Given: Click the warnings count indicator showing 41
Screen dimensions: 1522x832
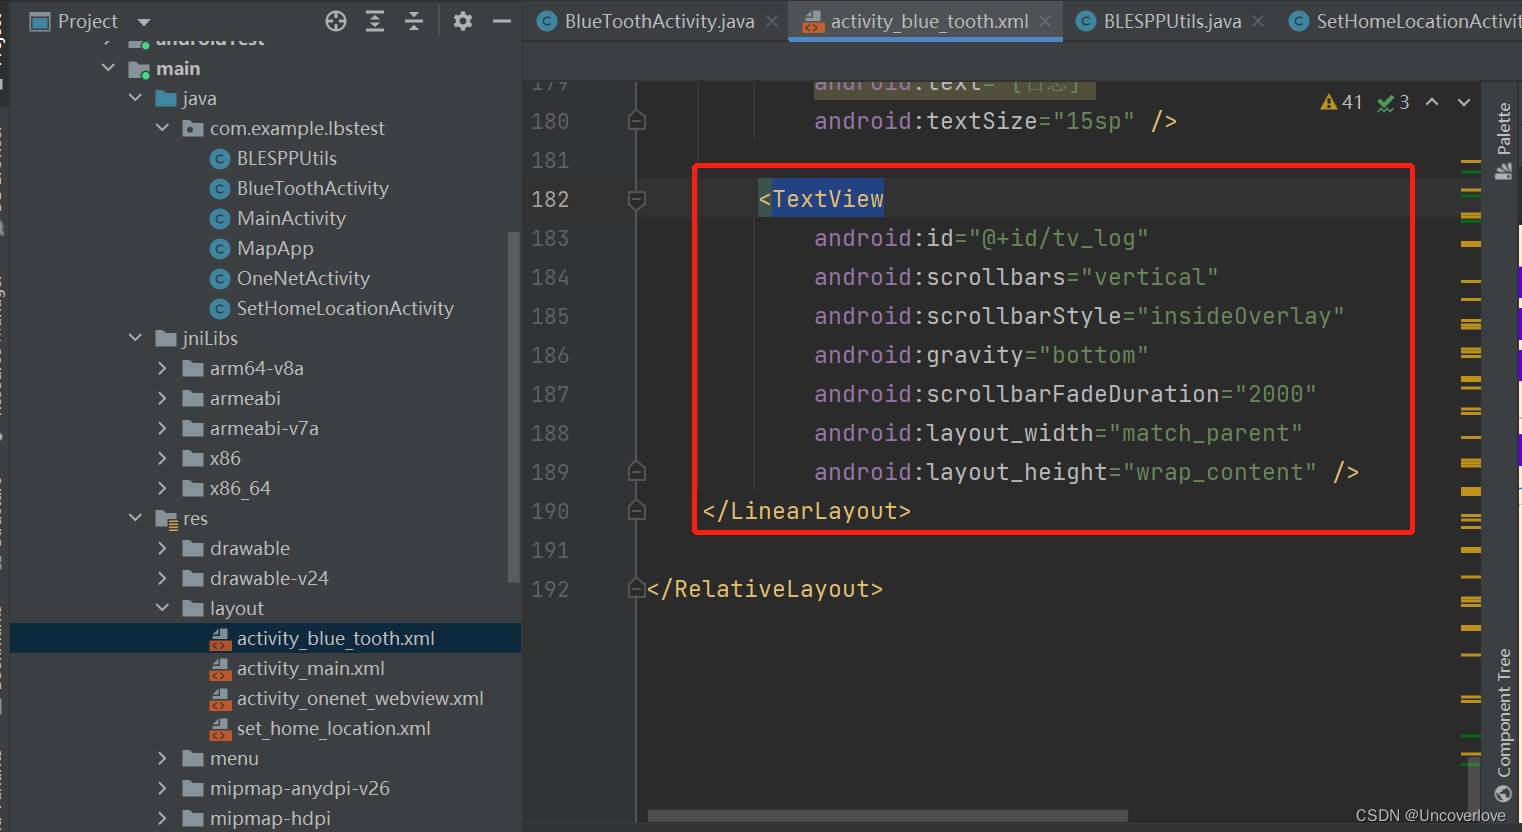Looking at the screenshot, I should click(1342, 102).
